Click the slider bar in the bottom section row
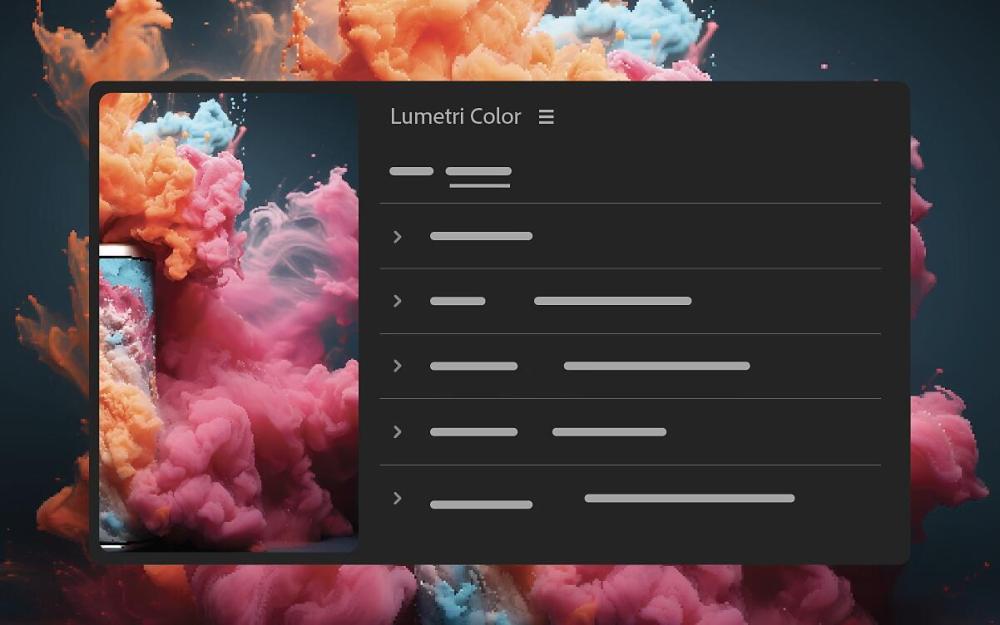Screen dimensions: 1000x625 (689, 498)
